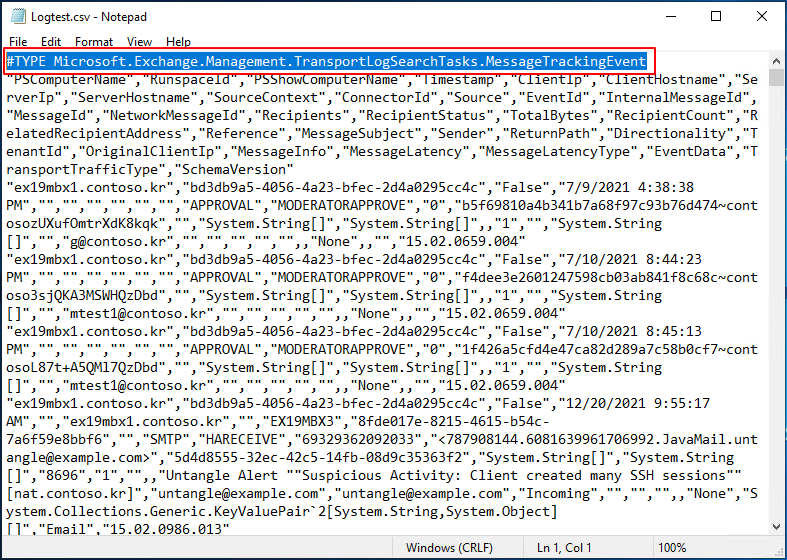787x560 pixels.
Task: Click the 100% zoom status entry
Action: pos(672,547)
